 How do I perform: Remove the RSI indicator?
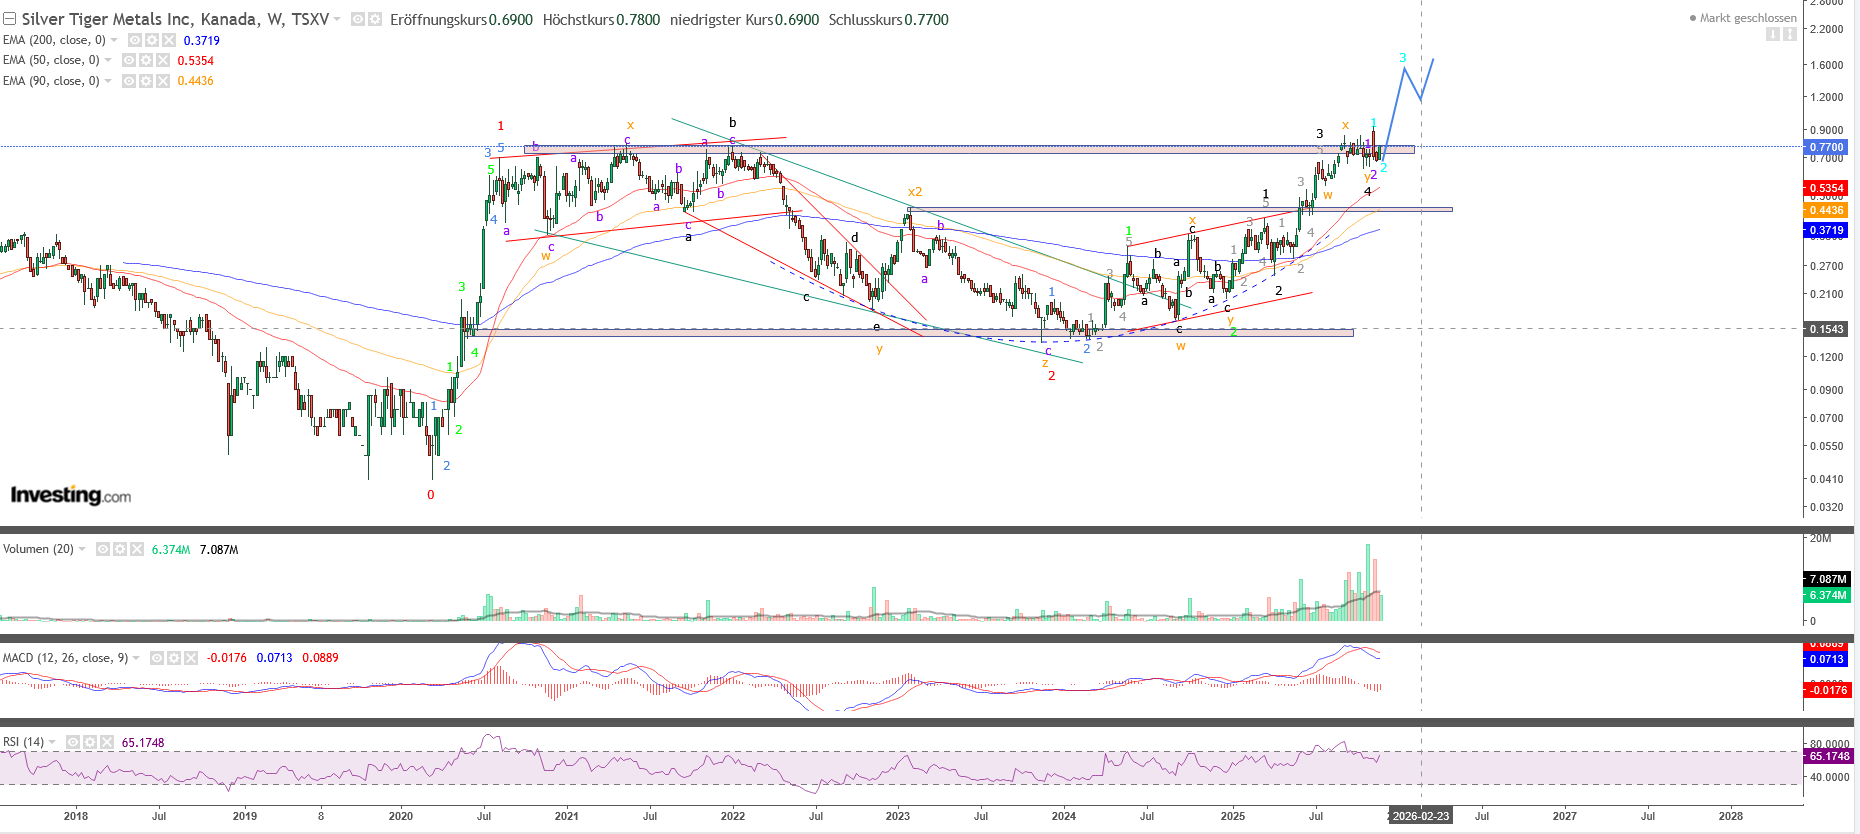pos(107,742)
